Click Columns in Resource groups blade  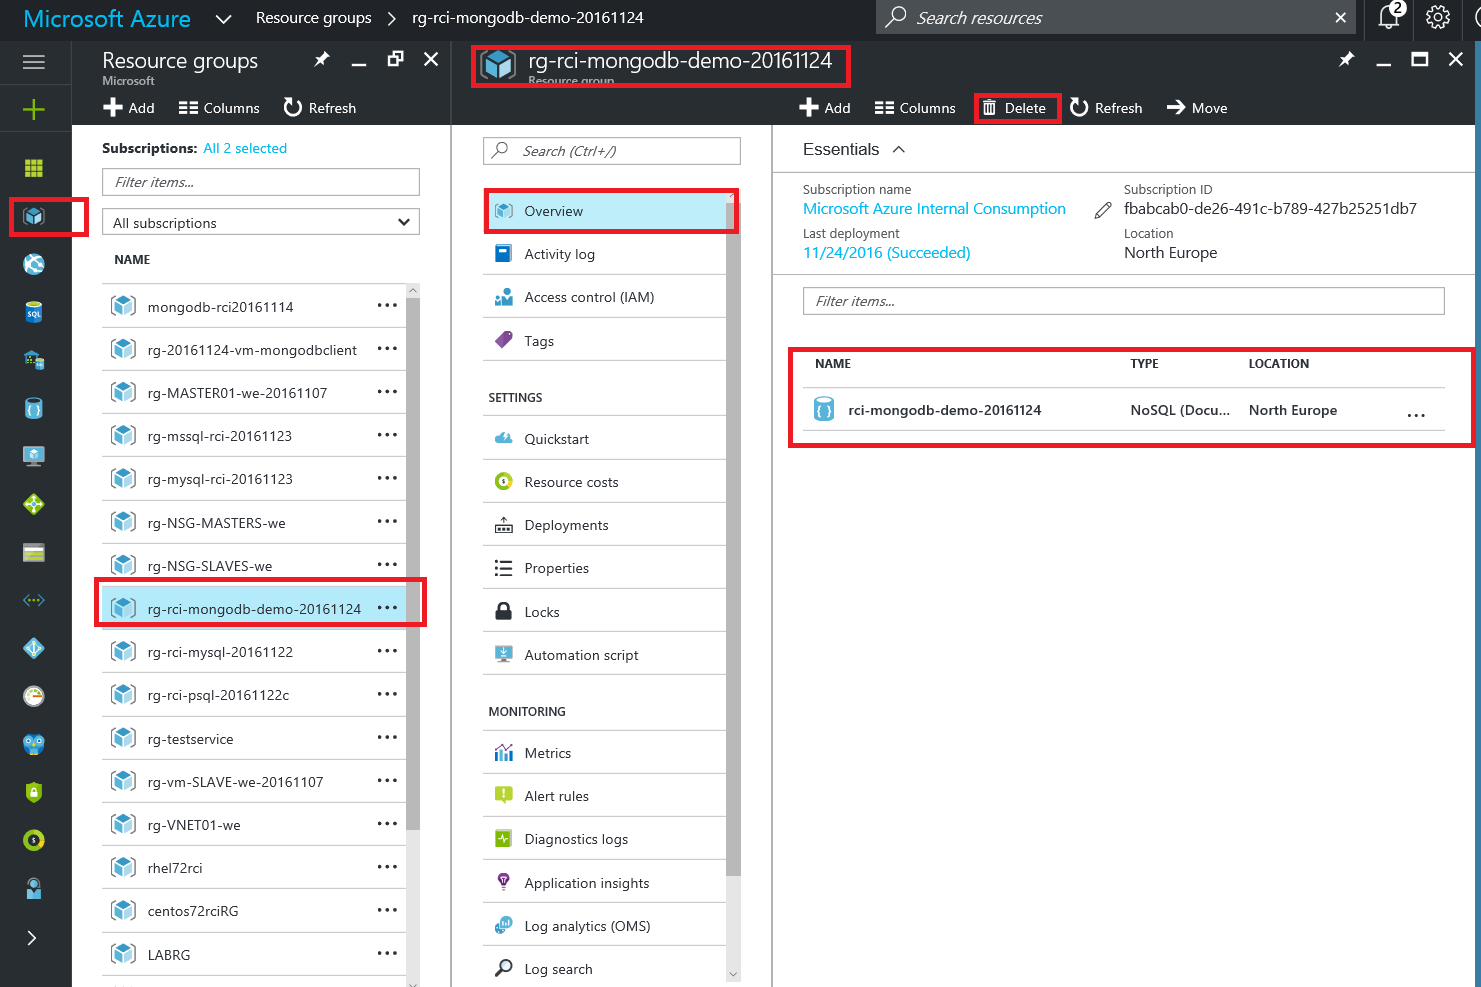[x=219, y=108]
